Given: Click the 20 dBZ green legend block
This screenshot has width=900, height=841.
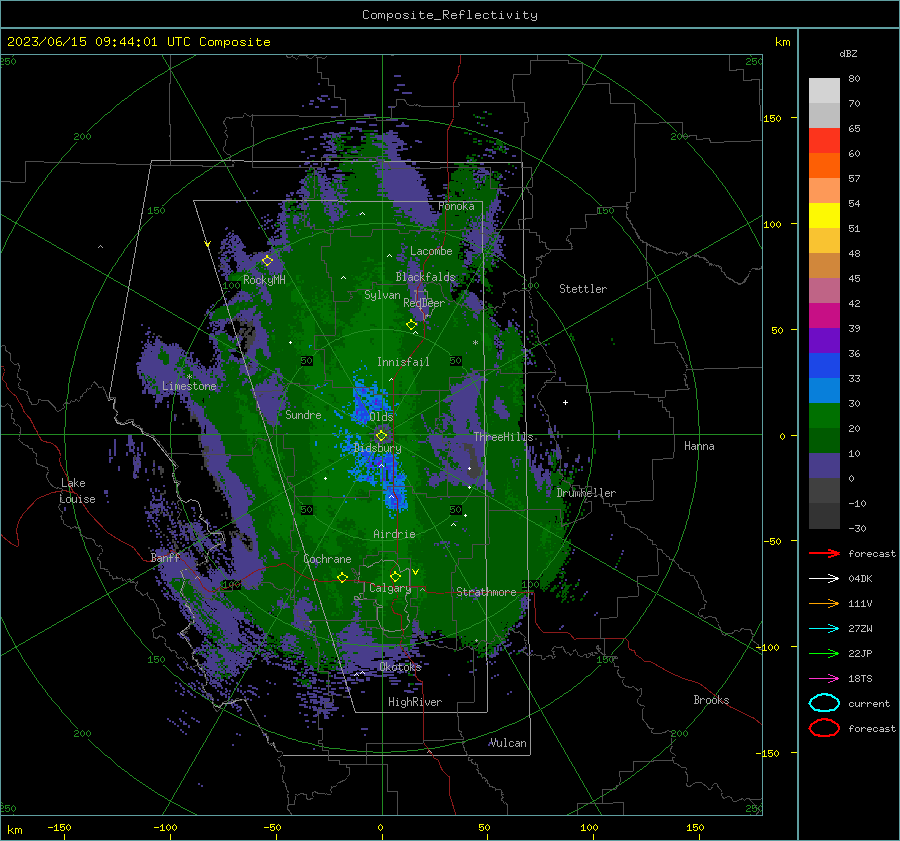Looking at the screenshot, I should click(x=824, y=415).
